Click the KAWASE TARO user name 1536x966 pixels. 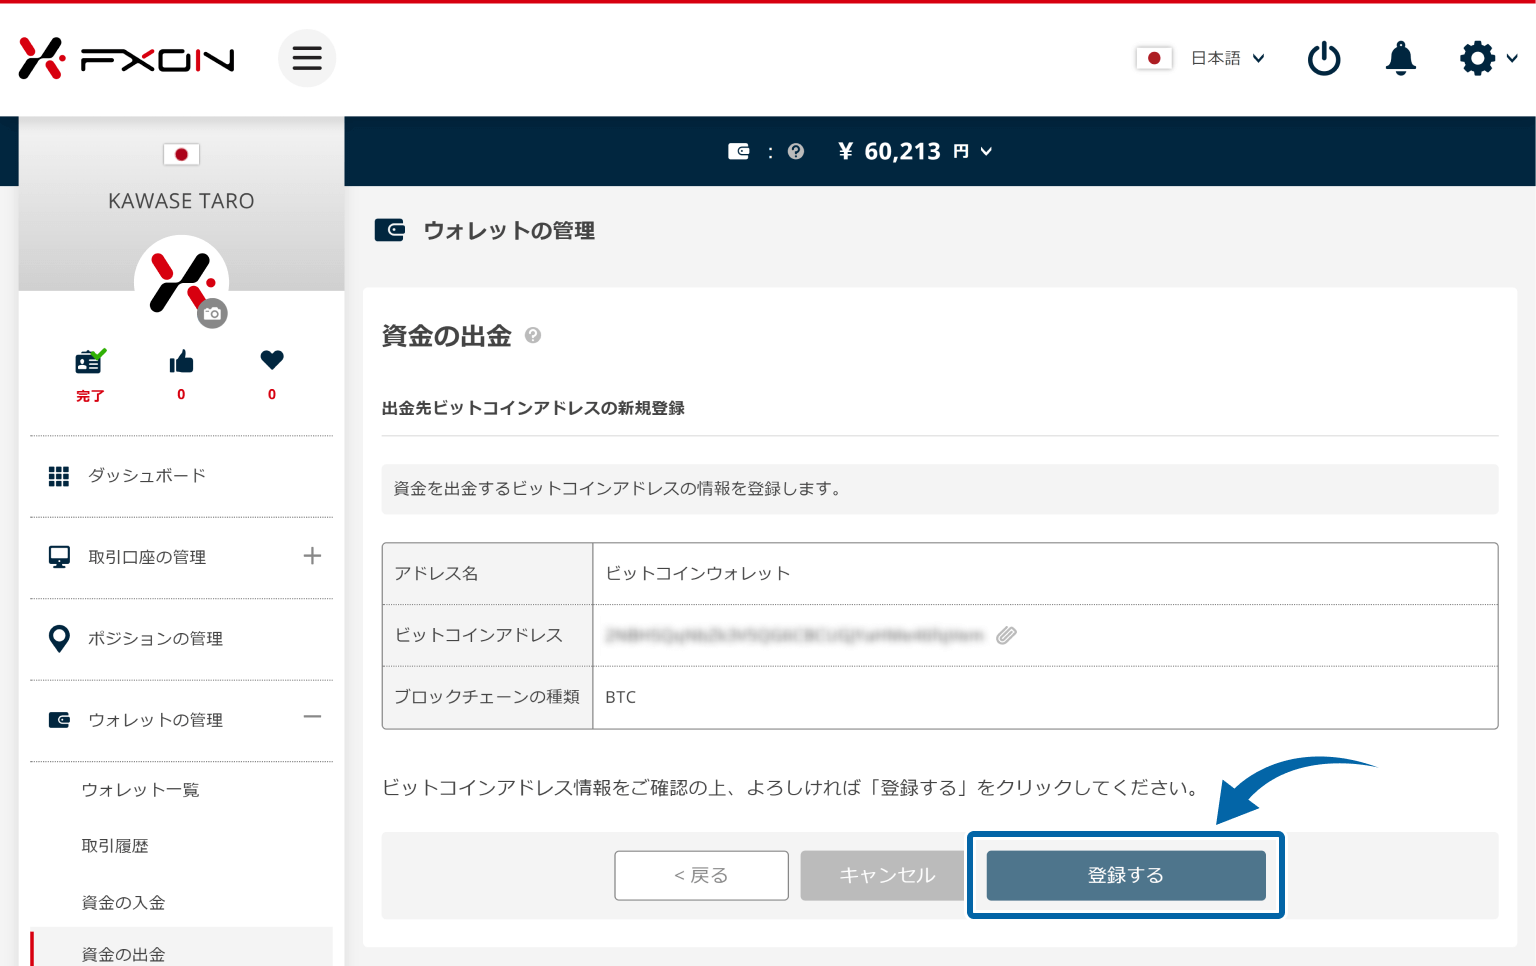[x=181, y=201]
